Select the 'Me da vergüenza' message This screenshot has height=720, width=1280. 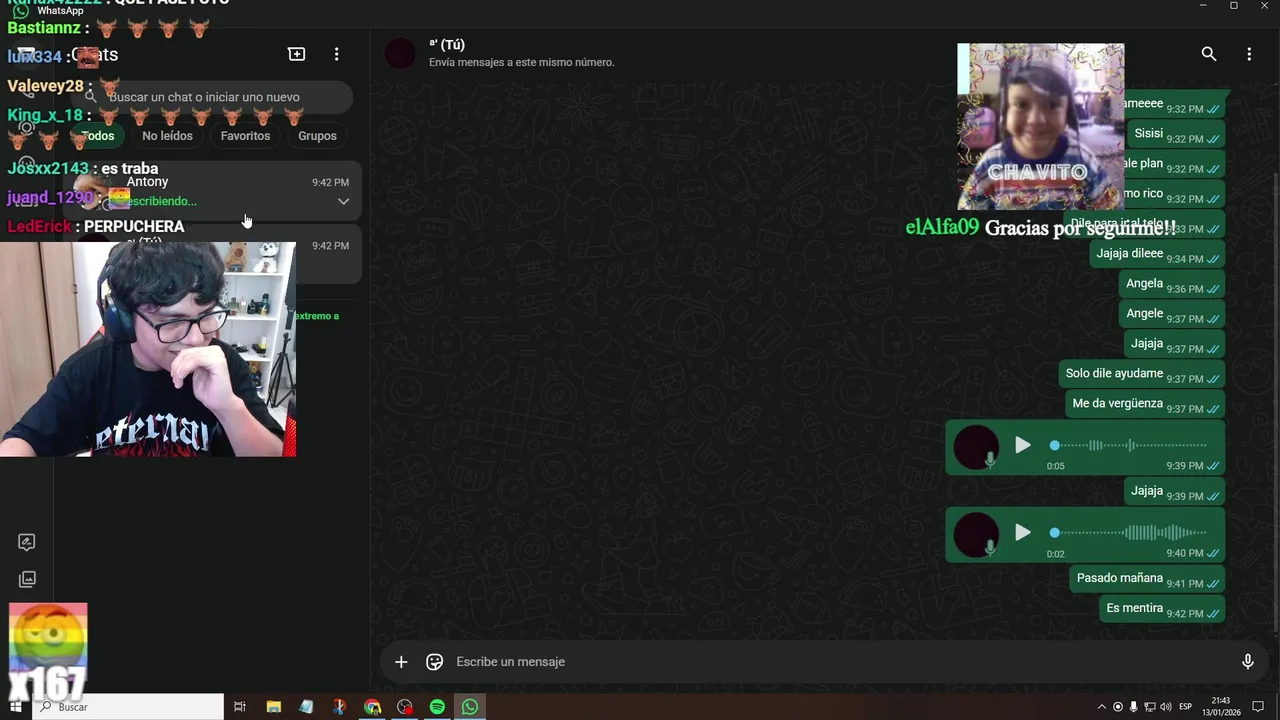click(x=1144, y=404)
